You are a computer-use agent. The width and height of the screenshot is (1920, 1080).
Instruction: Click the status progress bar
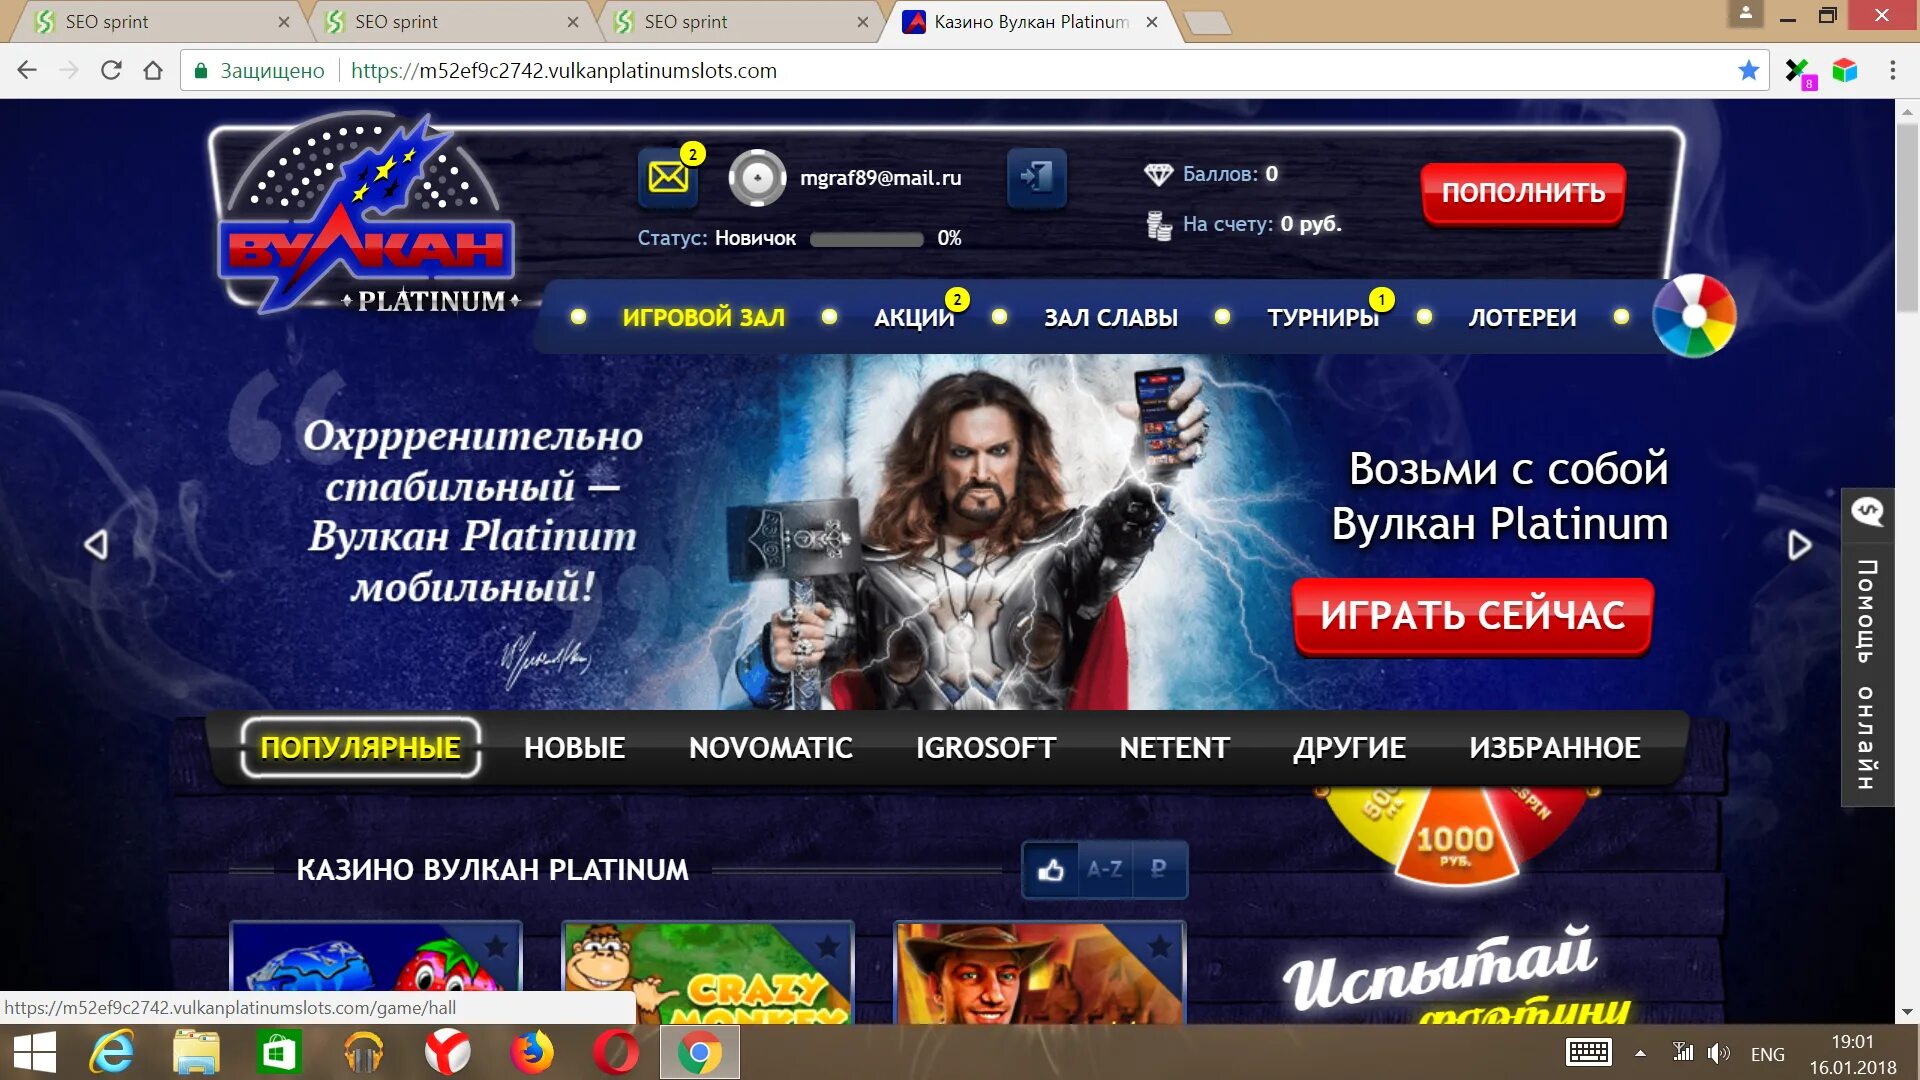(x=866, y=239)
